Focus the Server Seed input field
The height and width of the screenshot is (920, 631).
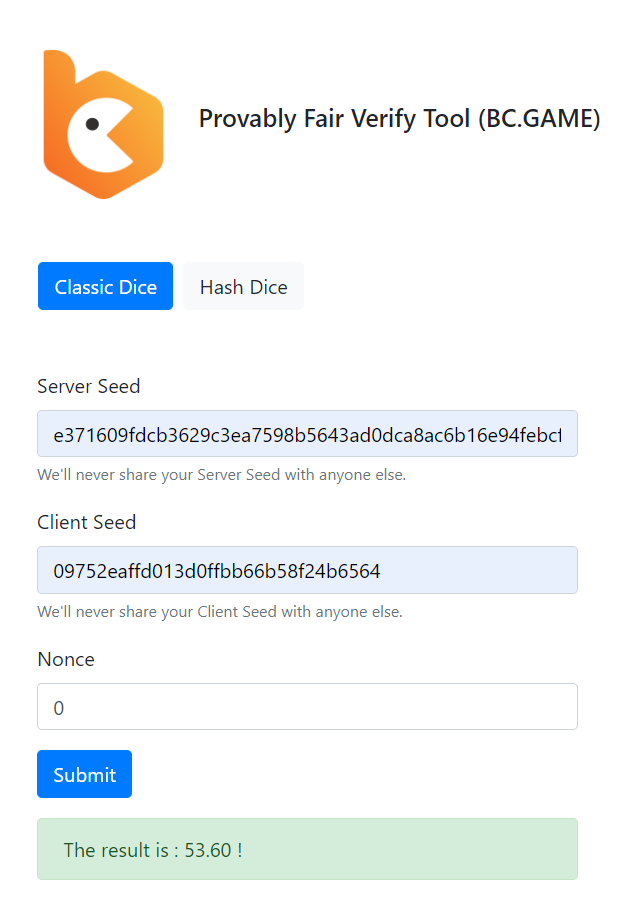pos(307,434)
